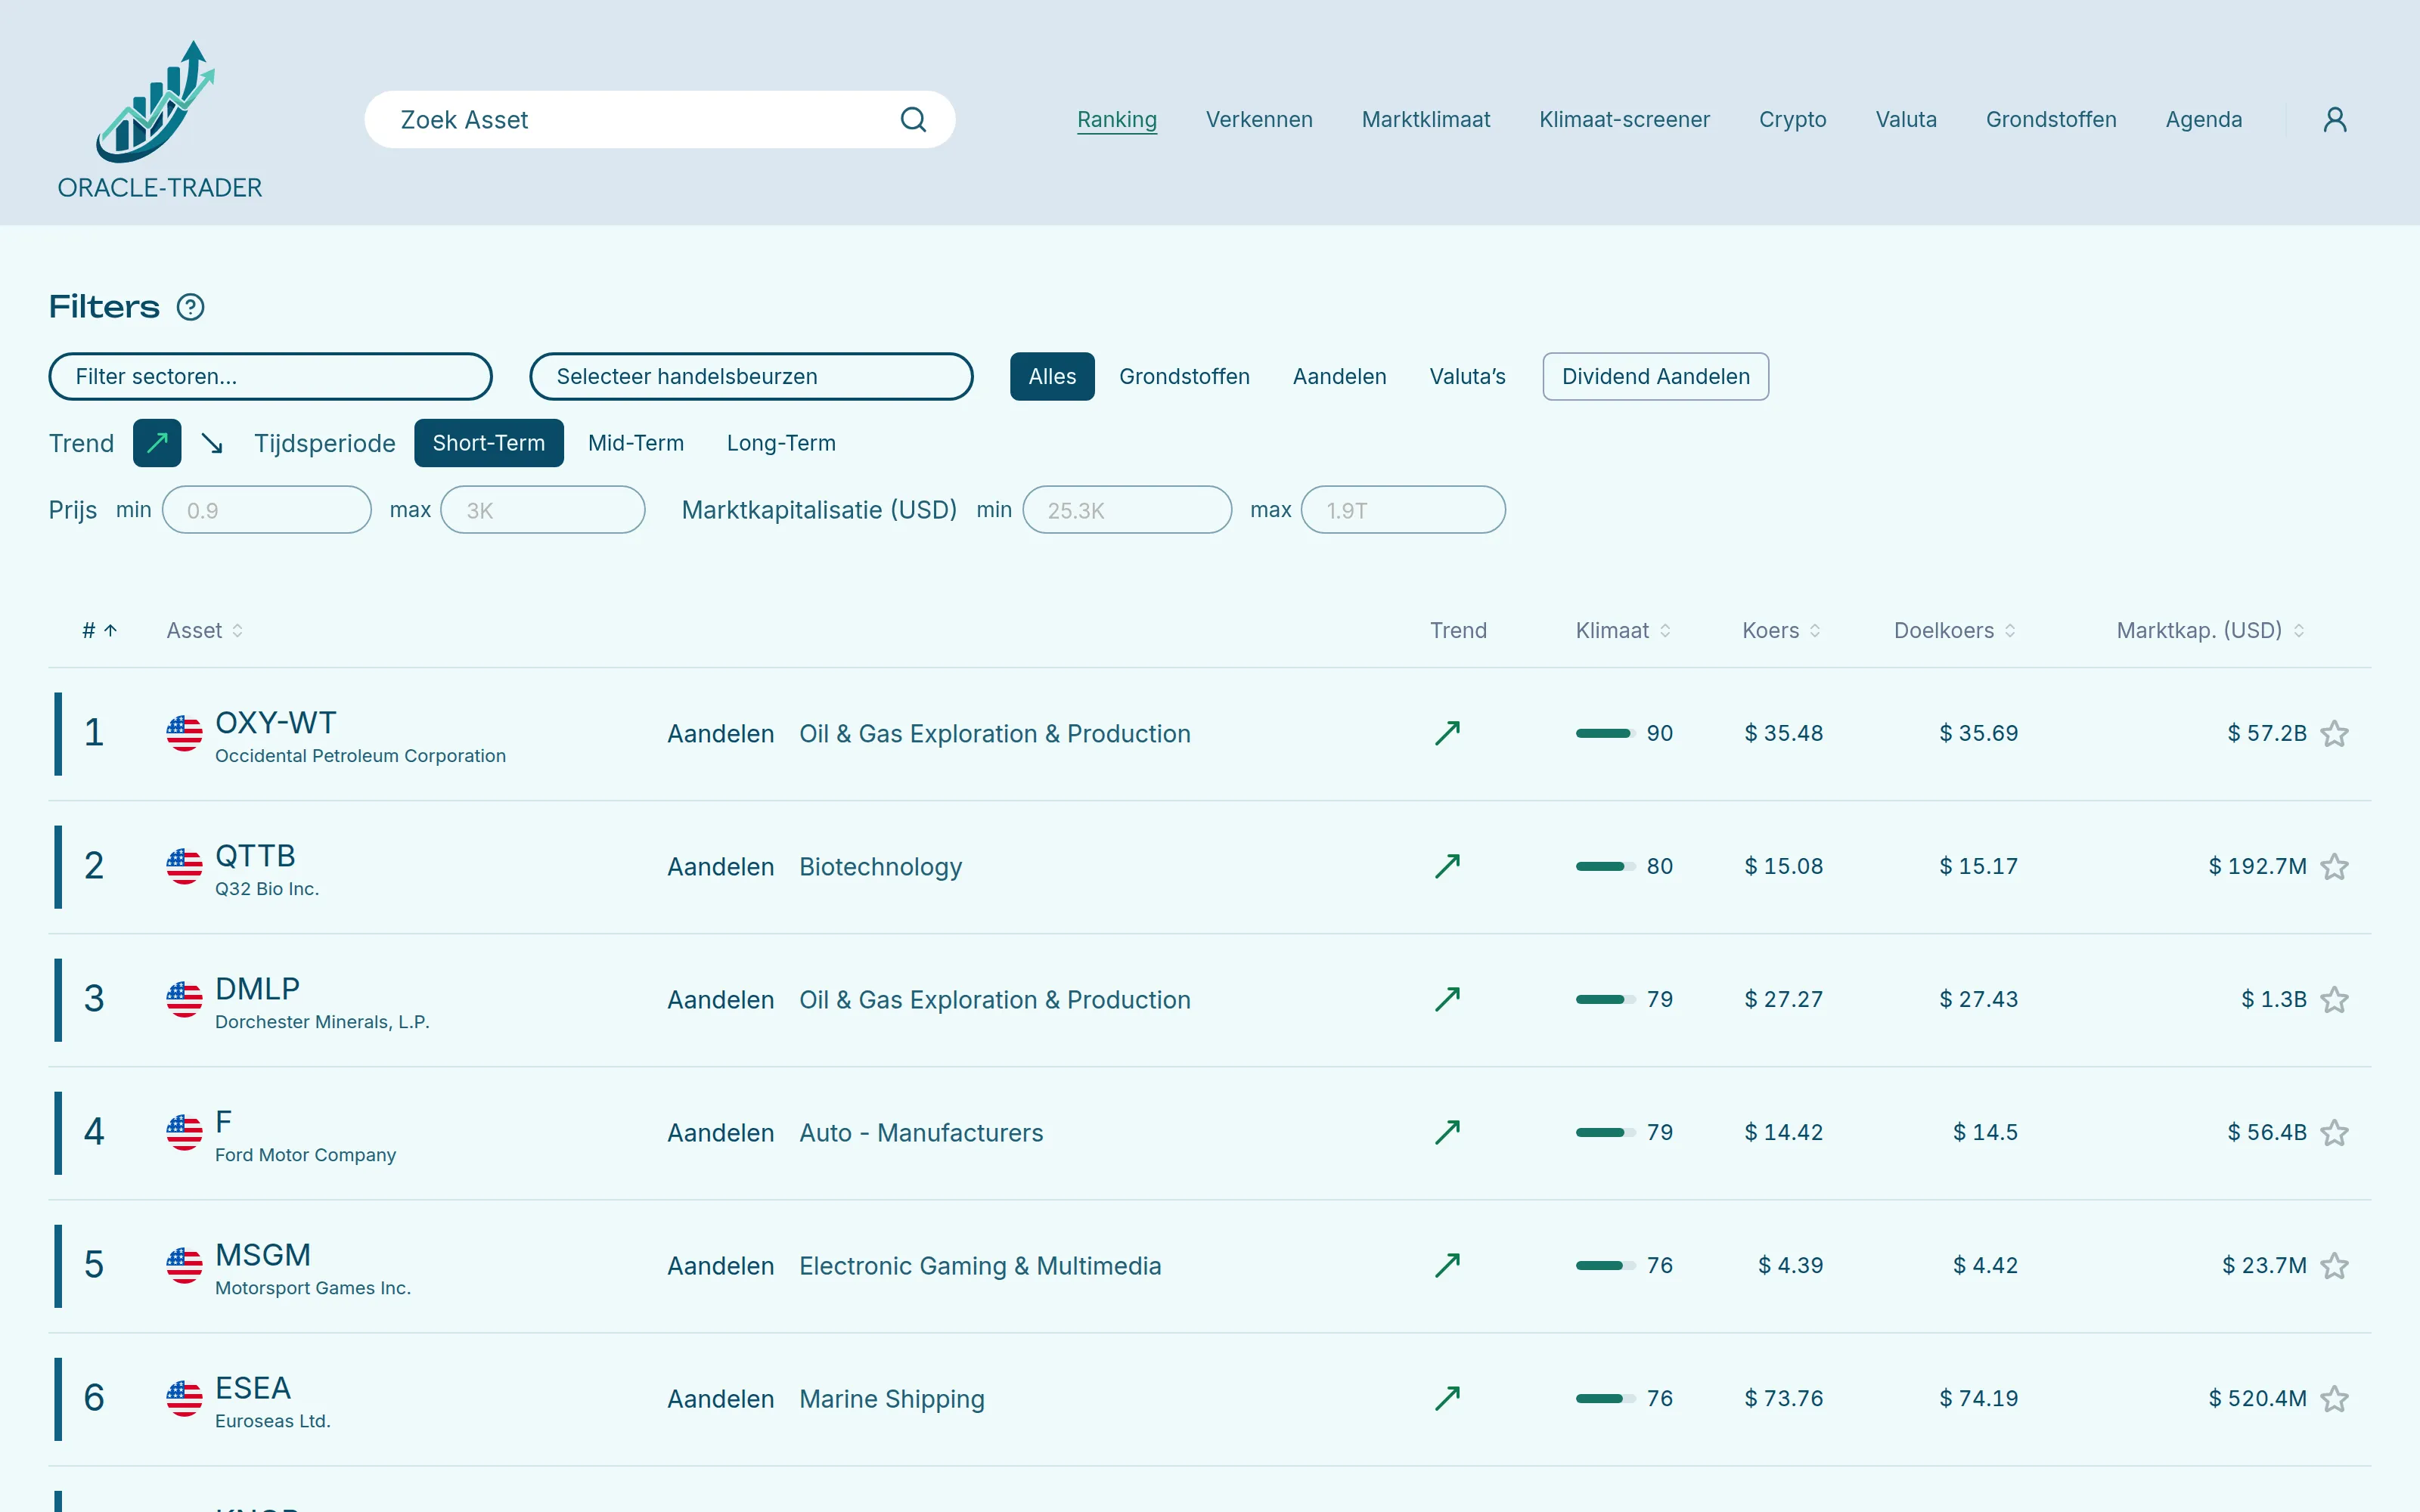The height and width of the screenshot is (1512, 2420).
Task: Star the QTTB row as favorite
Action: pyautogui.click(x=2334, y=867)
